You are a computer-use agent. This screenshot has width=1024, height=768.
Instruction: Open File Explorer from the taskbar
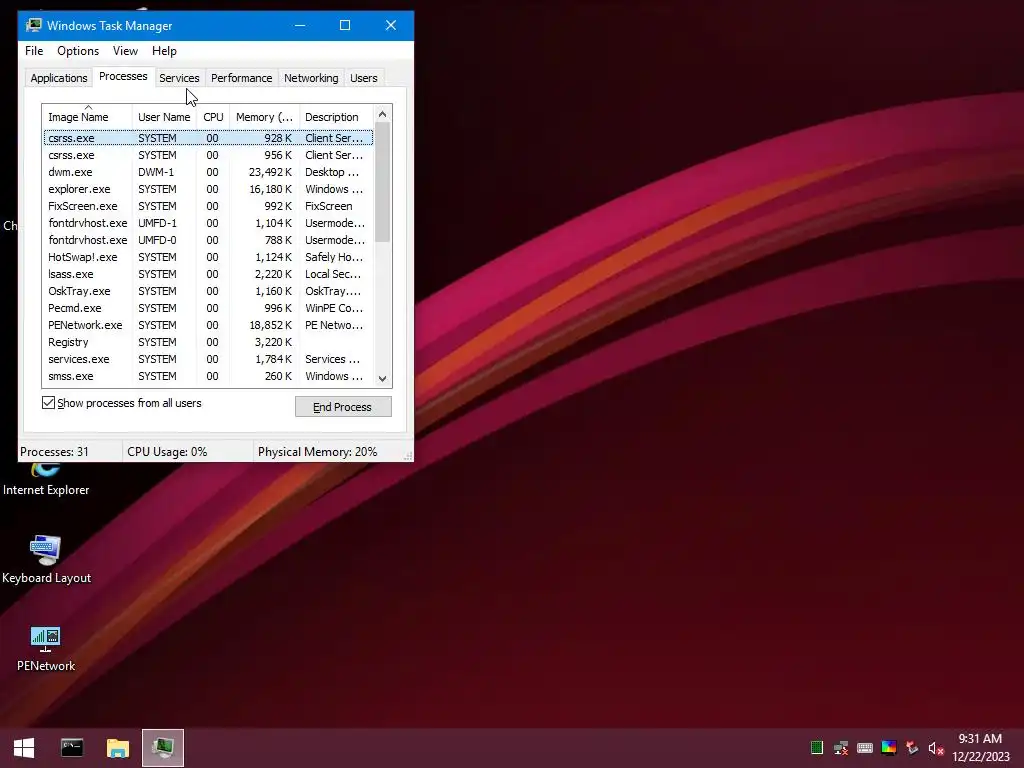(118, 748)
